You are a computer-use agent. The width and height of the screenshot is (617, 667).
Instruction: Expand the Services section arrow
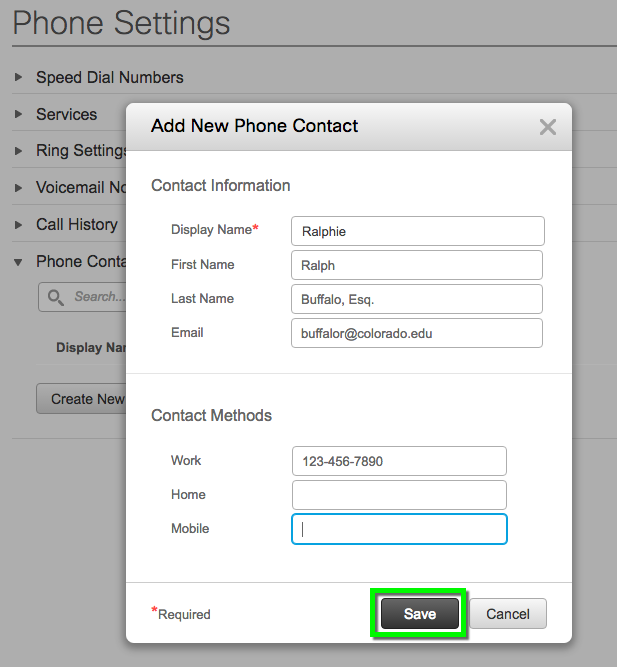click(18, 114)
